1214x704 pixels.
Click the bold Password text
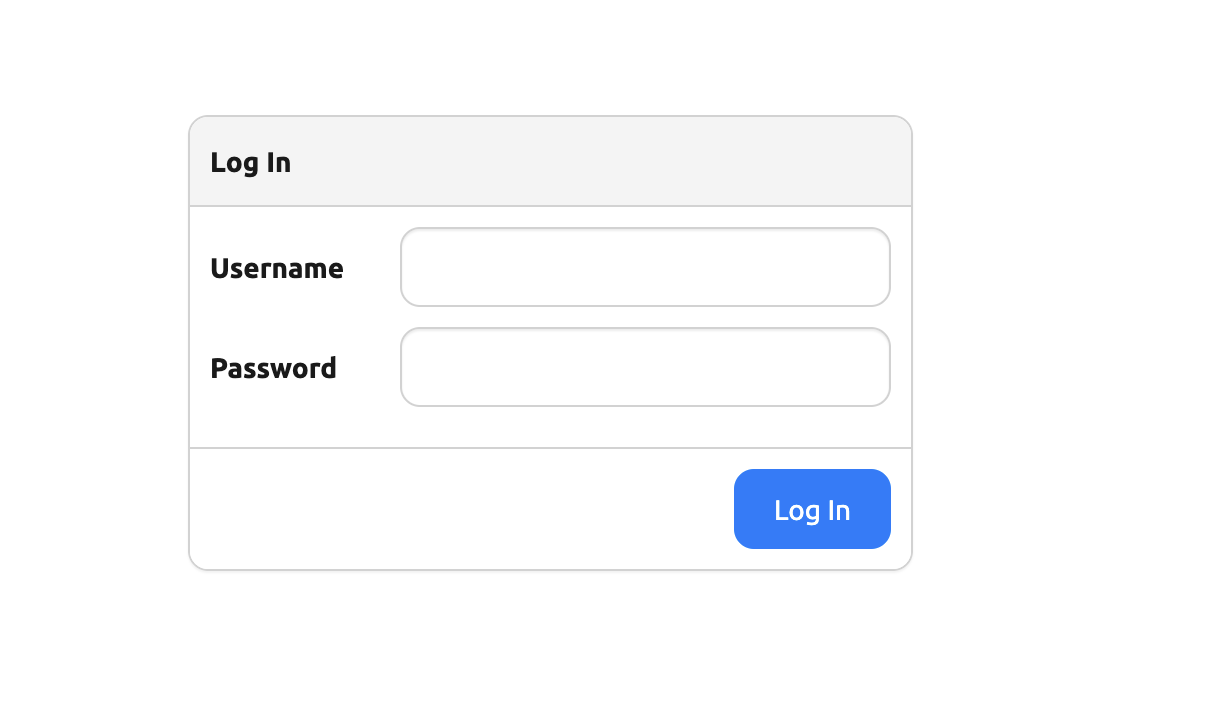click(x=273, y=368)
